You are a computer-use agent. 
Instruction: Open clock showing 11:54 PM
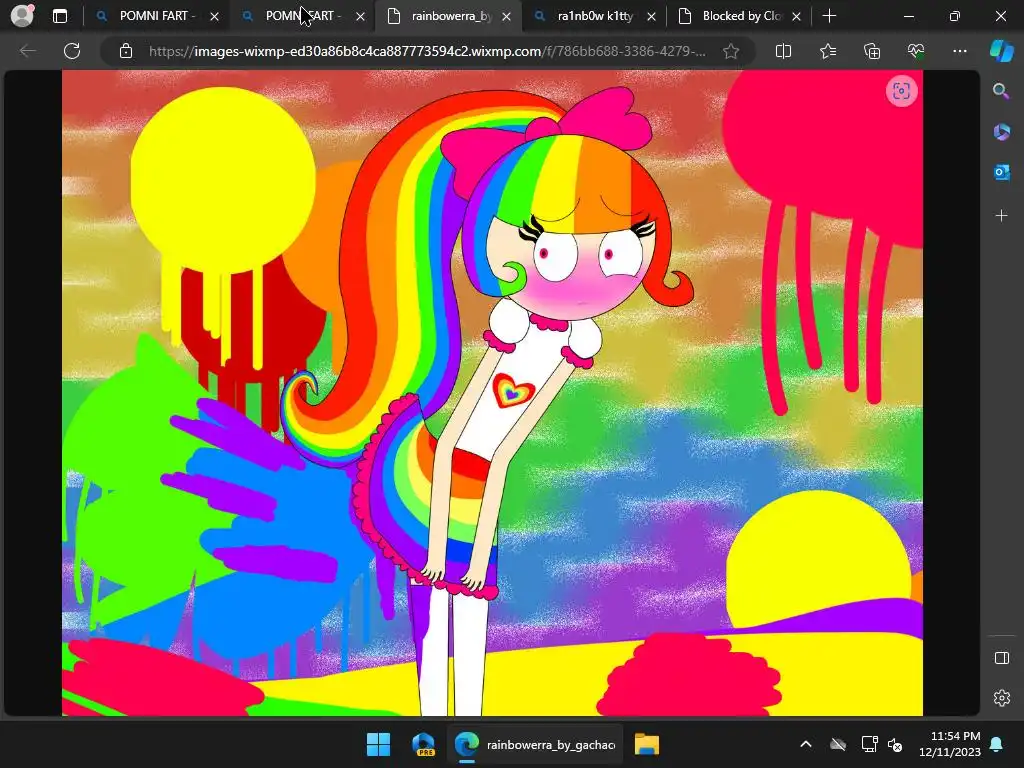point(950,744)
